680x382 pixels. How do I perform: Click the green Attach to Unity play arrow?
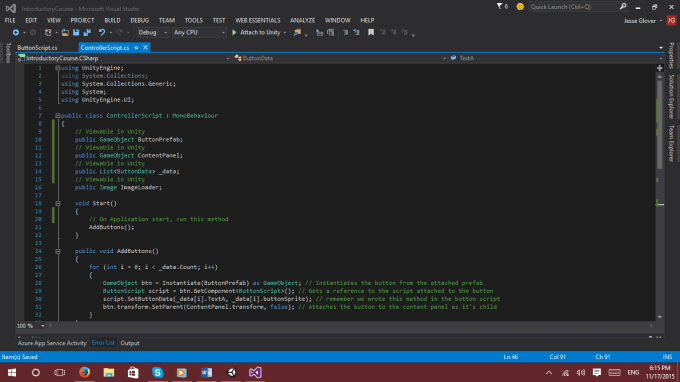(234, 33)
